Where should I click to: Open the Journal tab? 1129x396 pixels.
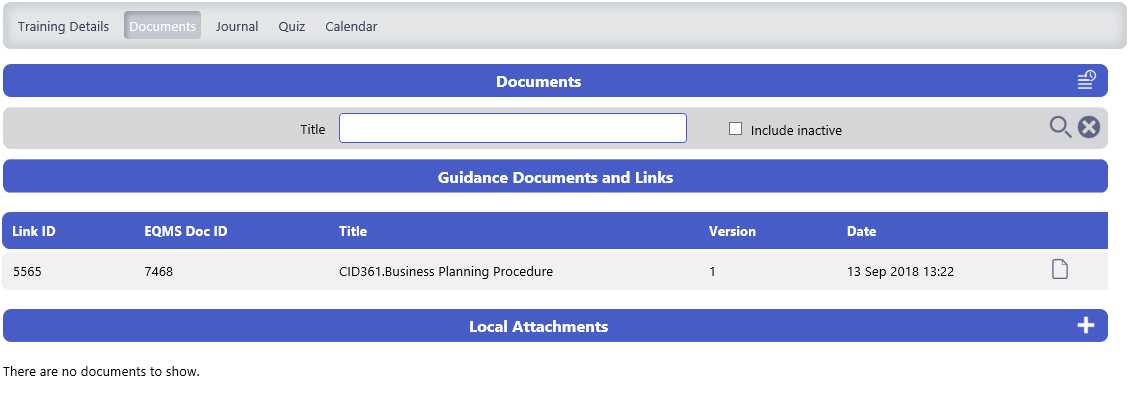[237, 27]
